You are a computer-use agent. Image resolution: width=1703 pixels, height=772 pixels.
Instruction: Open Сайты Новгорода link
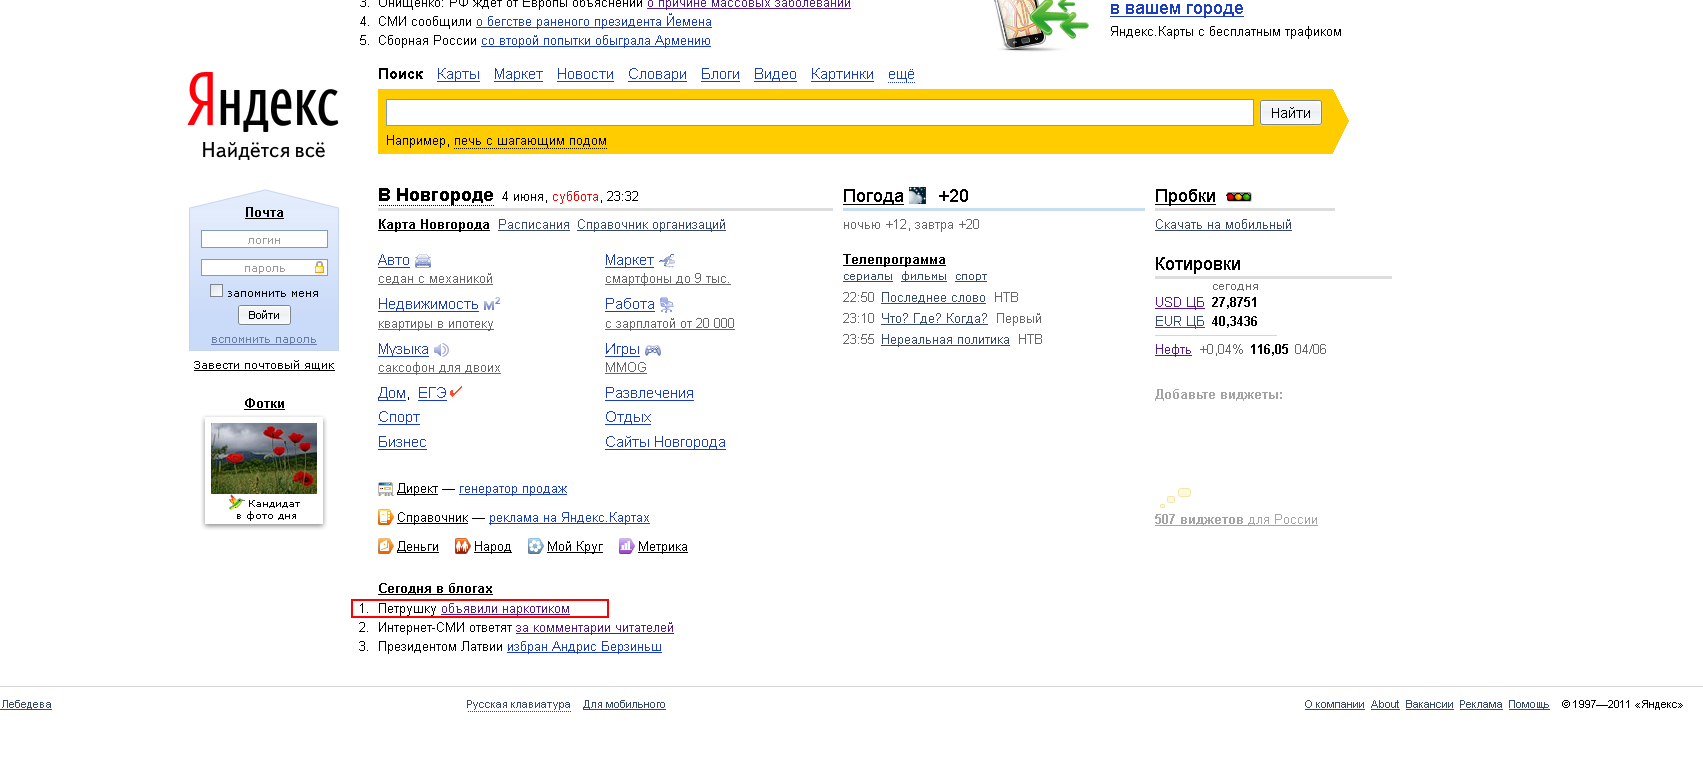(665, 442)
